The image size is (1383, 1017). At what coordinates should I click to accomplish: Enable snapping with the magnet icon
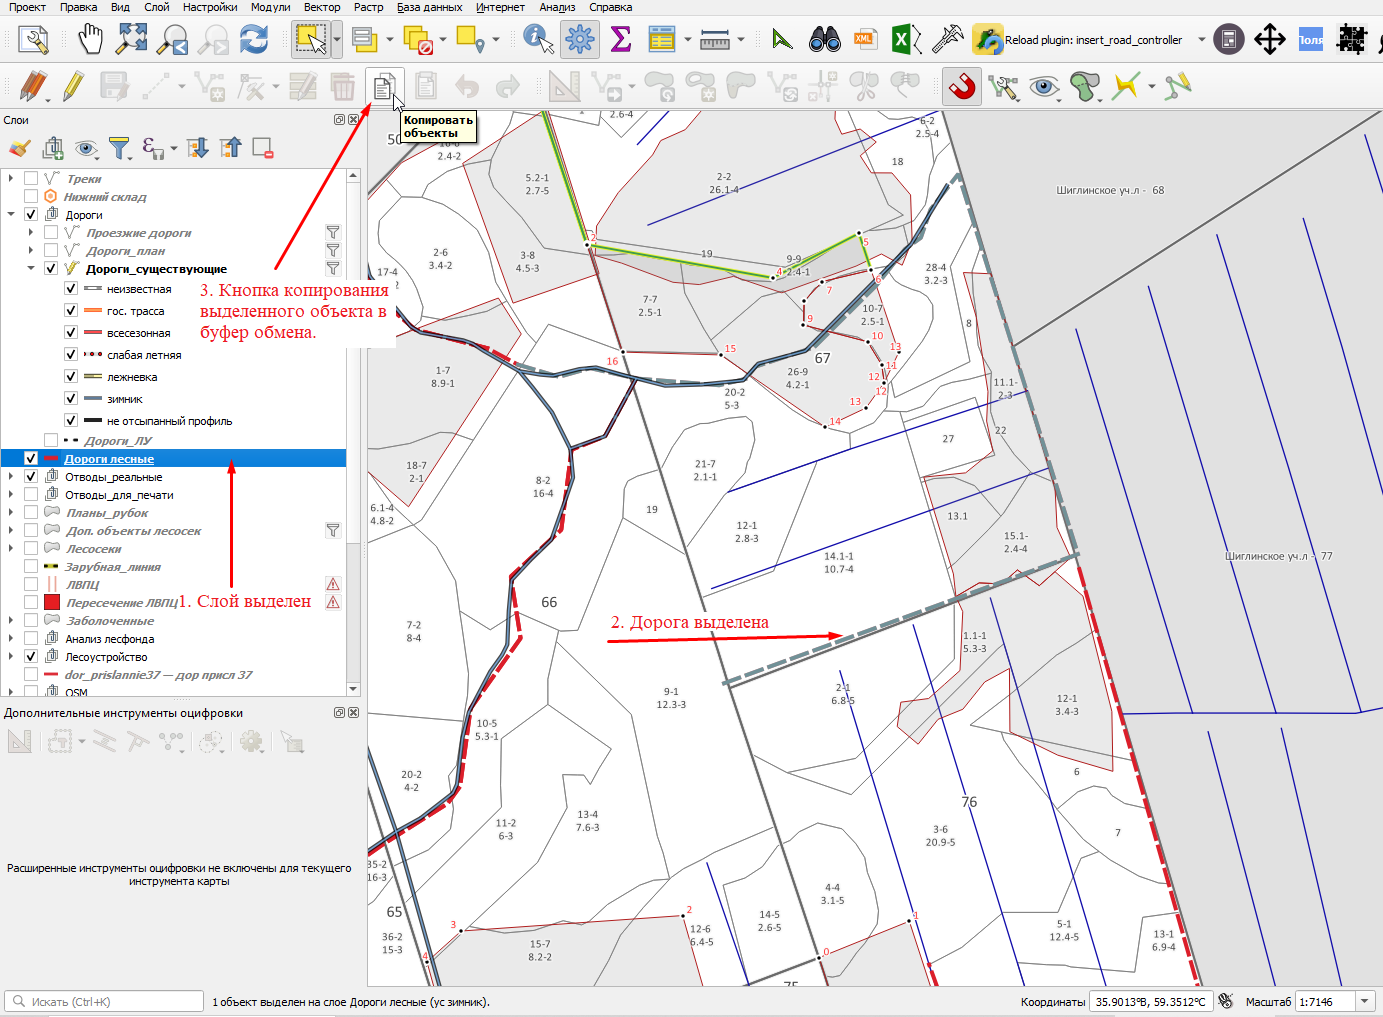[x=962, y=87]
